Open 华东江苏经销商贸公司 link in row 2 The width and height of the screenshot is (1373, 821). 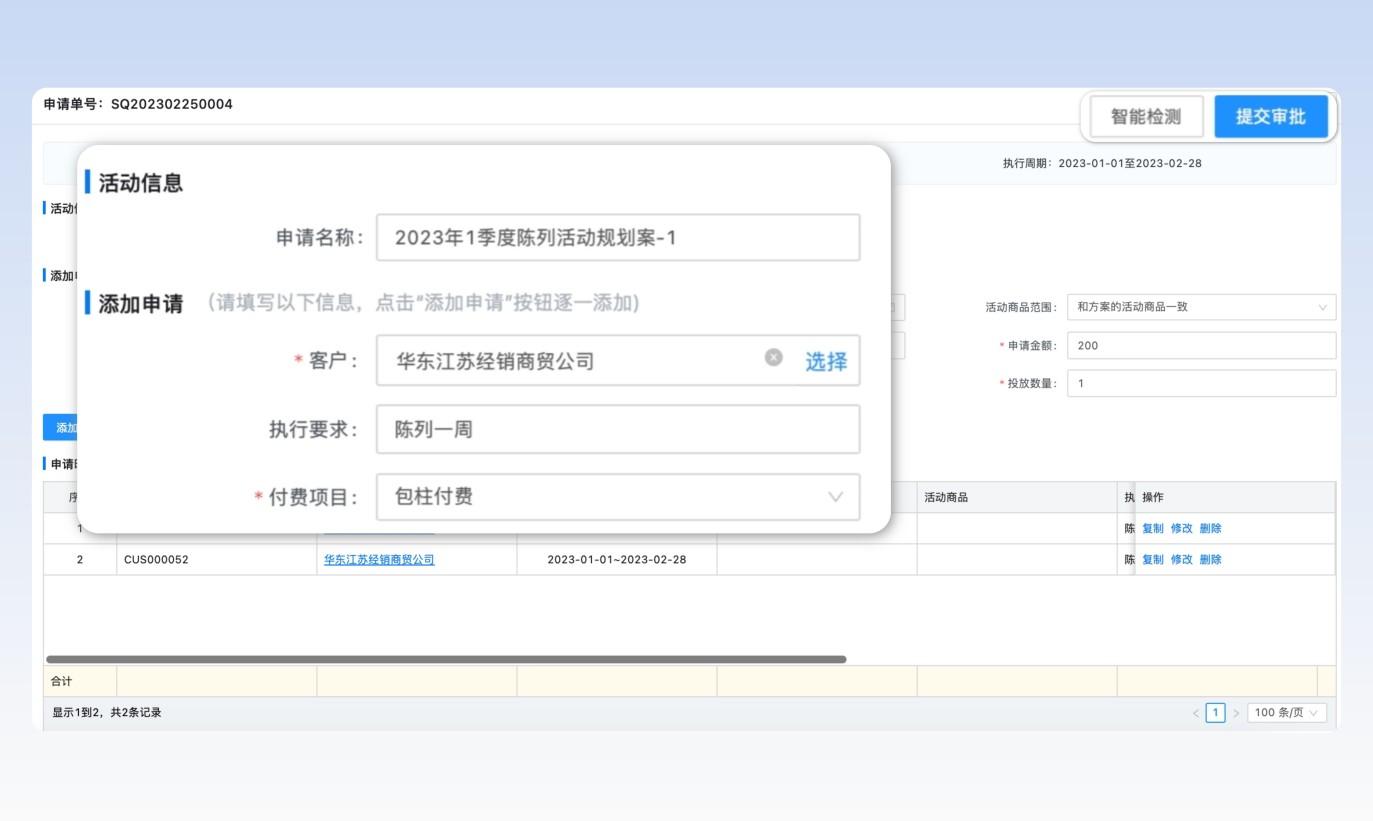click(x=379, y=559)
